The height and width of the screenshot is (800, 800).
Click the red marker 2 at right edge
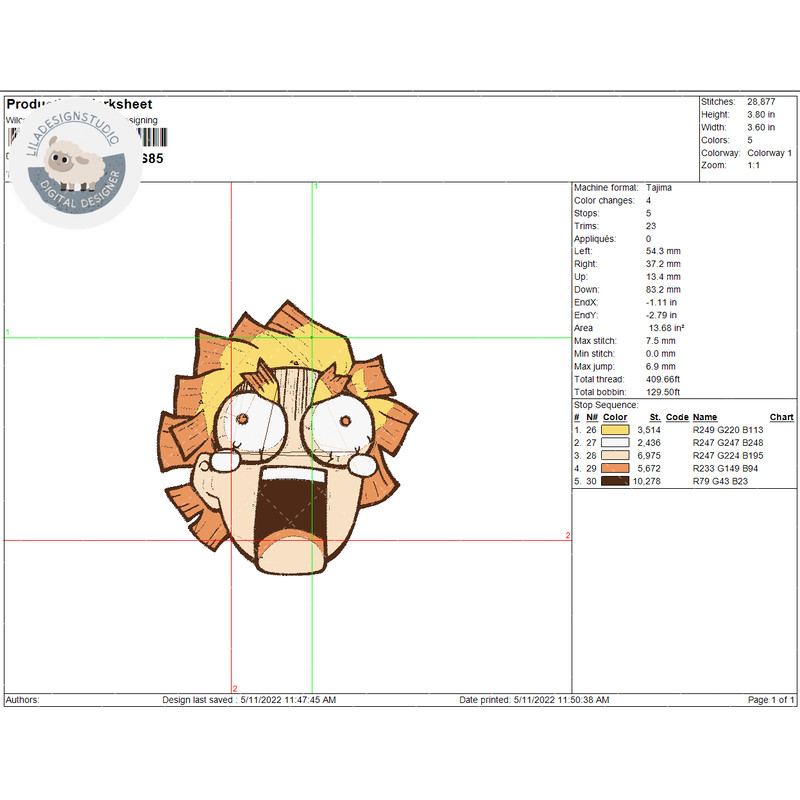[567, 536]
